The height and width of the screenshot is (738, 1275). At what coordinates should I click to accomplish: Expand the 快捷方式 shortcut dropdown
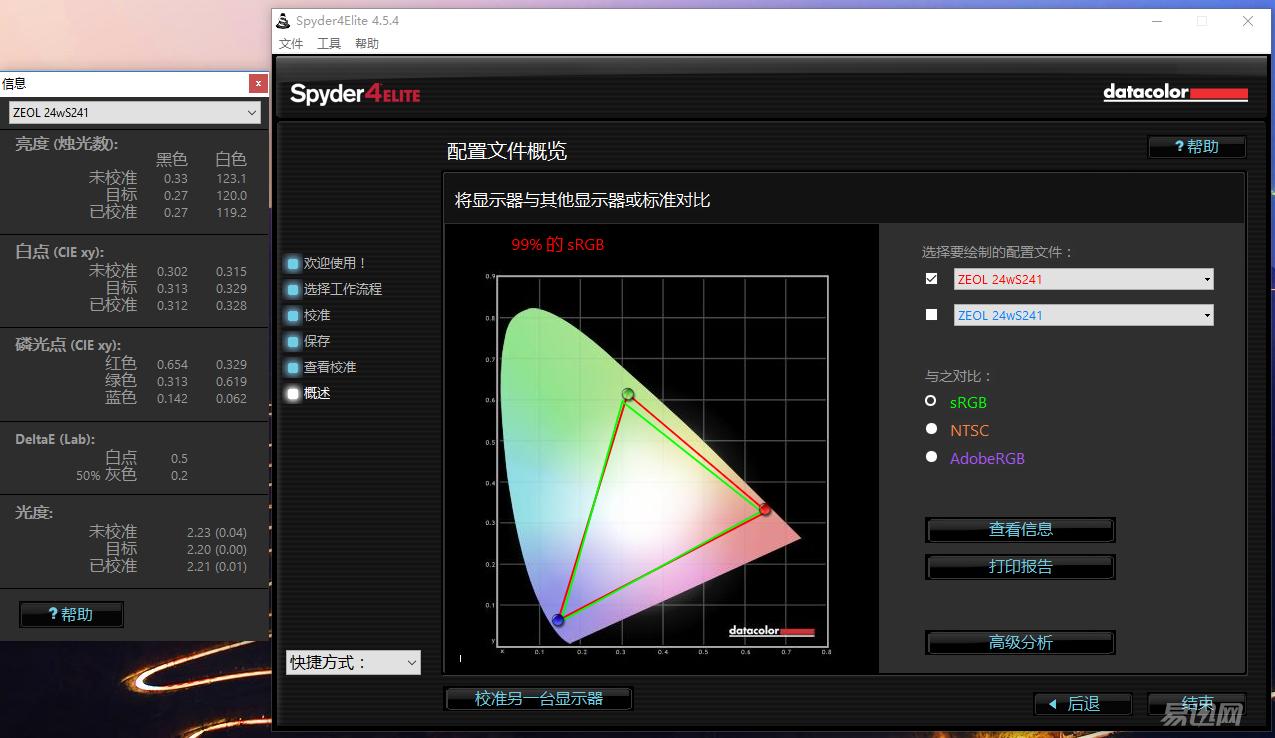pos(353,662)
